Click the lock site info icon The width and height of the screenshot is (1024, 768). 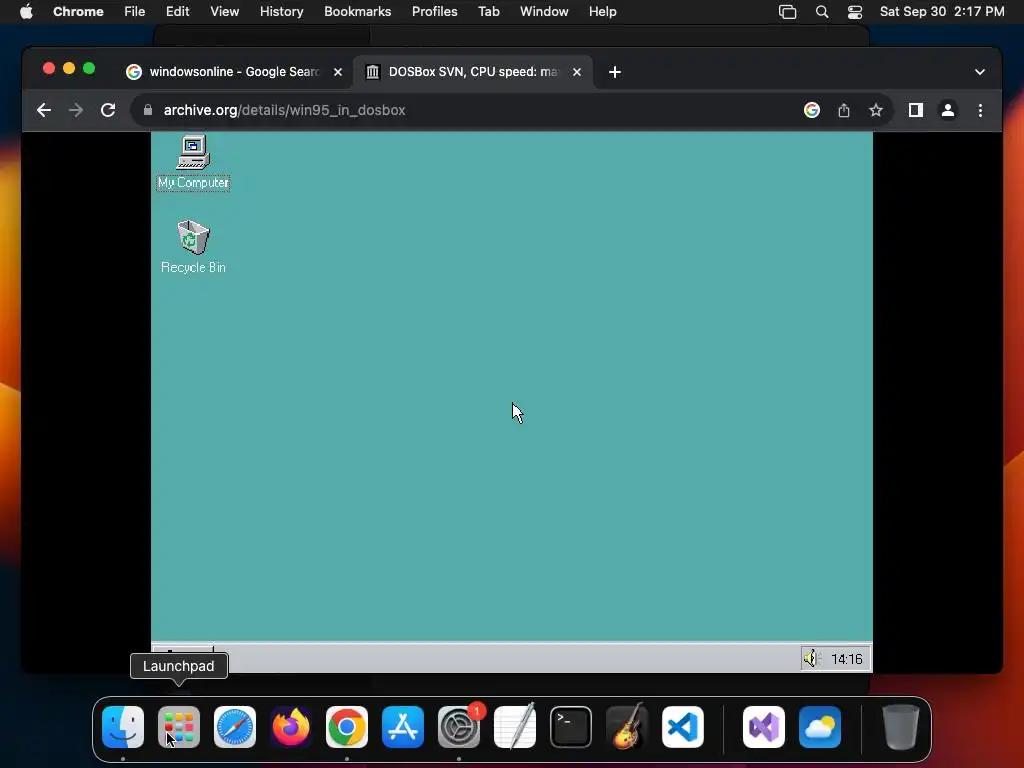[x=148, y=110]
